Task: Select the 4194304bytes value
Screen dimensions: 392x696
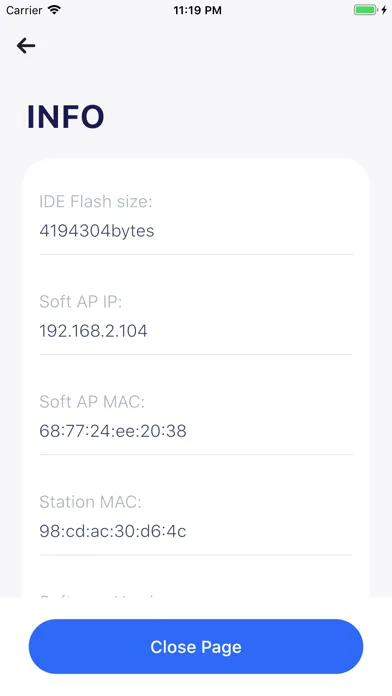Action: tap(97, 231)
